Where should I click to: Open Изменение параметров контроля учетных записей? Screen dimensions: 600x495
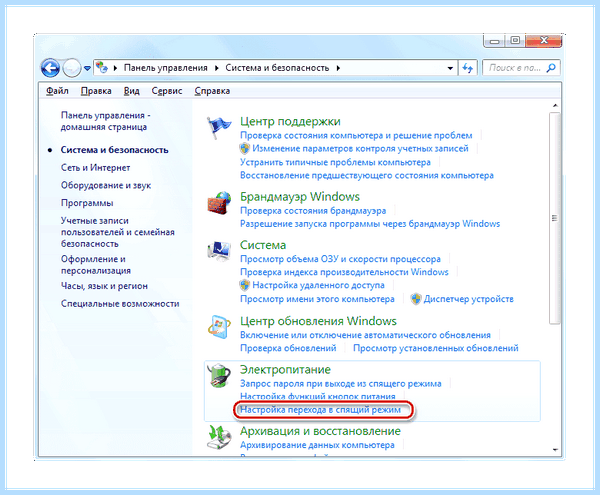360,148
